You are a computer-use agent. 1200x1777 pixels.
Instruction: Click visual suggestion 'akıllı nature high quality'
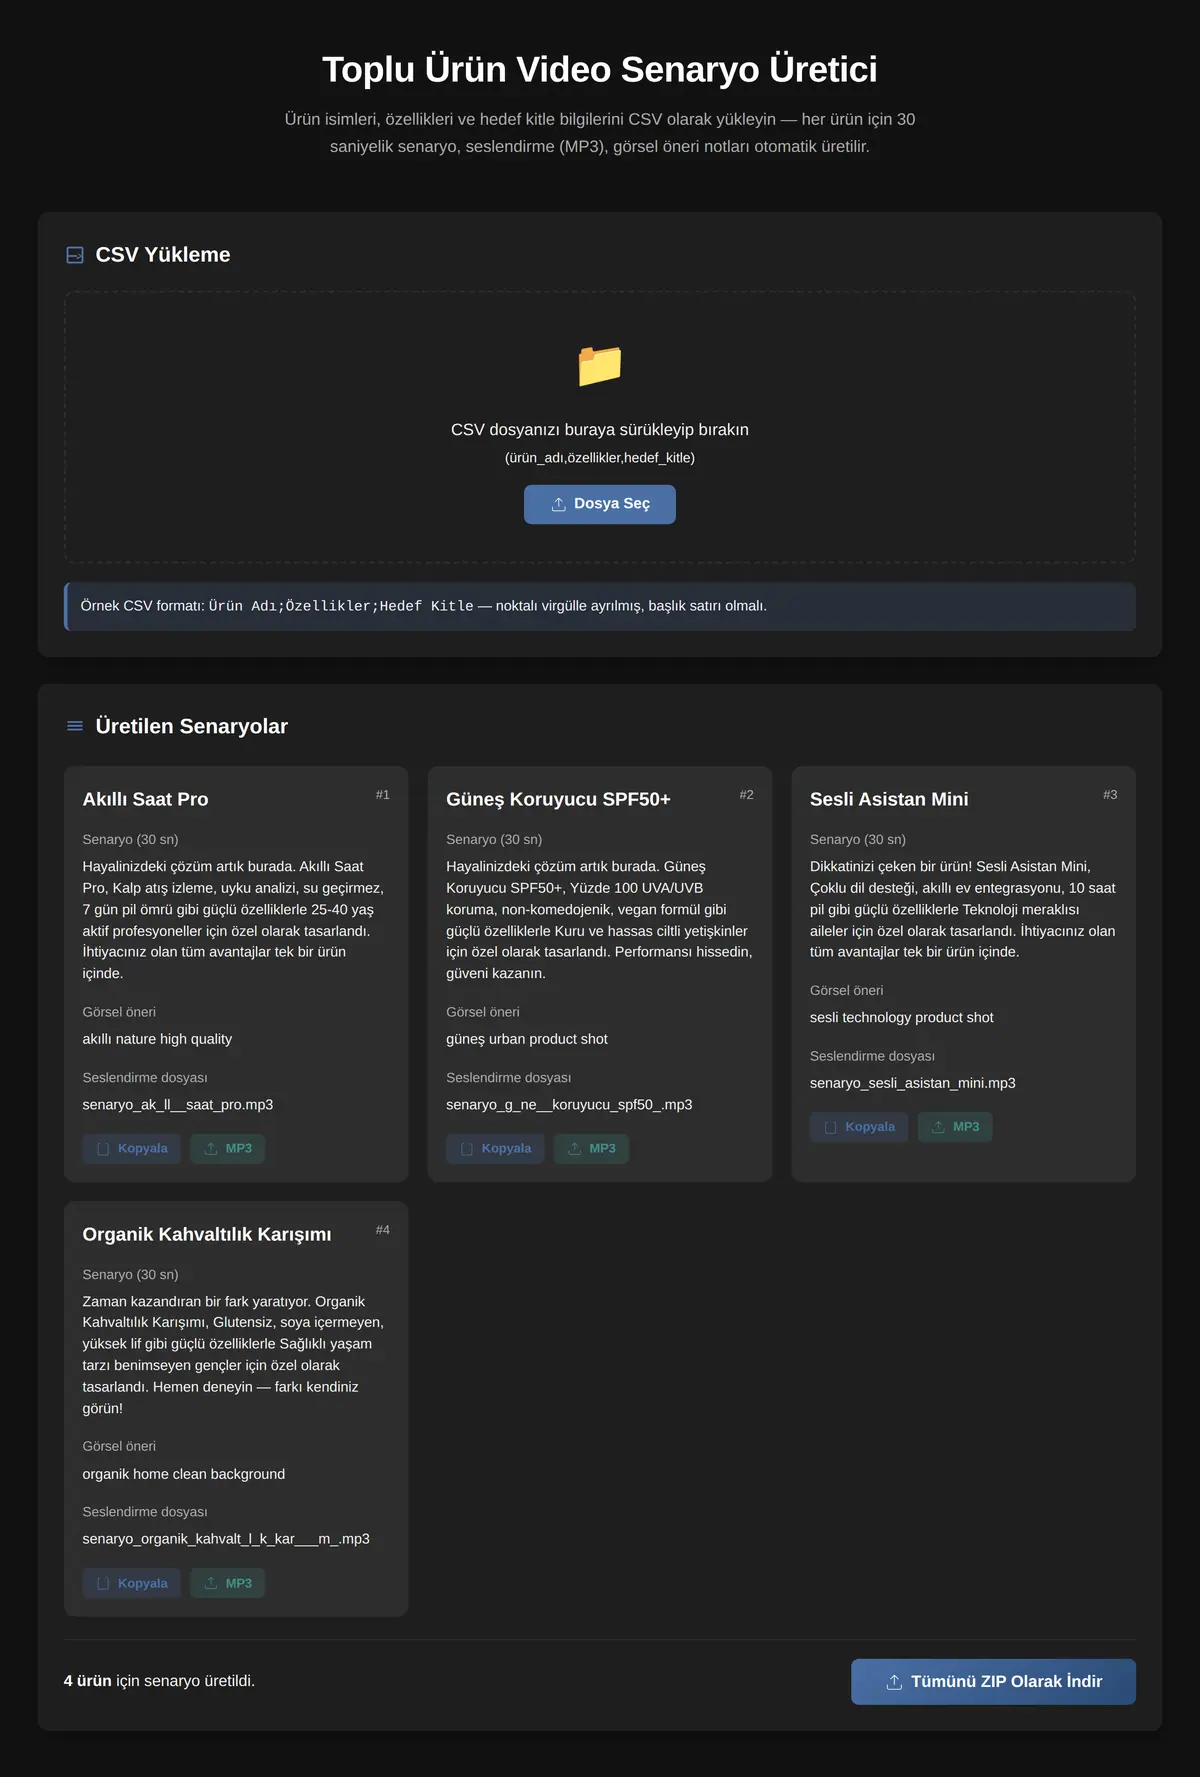click(x=157, y=1039)
